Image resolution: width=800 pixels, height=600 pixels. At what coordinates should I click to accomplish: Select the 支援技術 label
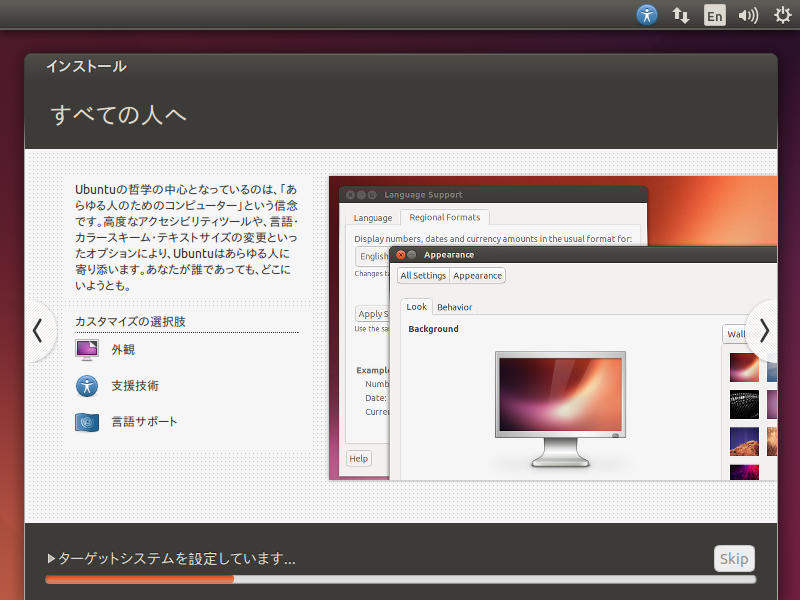coord(135,386)
